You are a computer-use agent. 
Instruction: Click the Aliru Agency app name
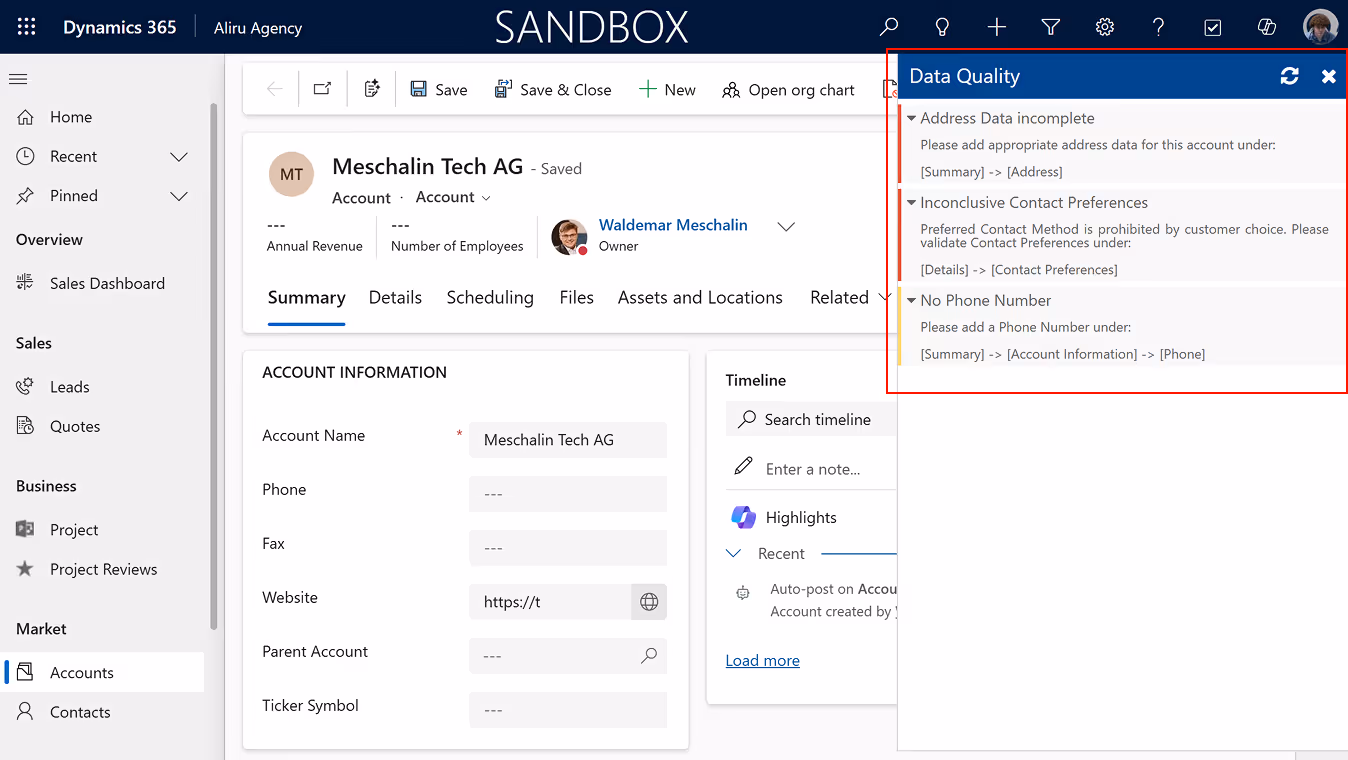258,28
